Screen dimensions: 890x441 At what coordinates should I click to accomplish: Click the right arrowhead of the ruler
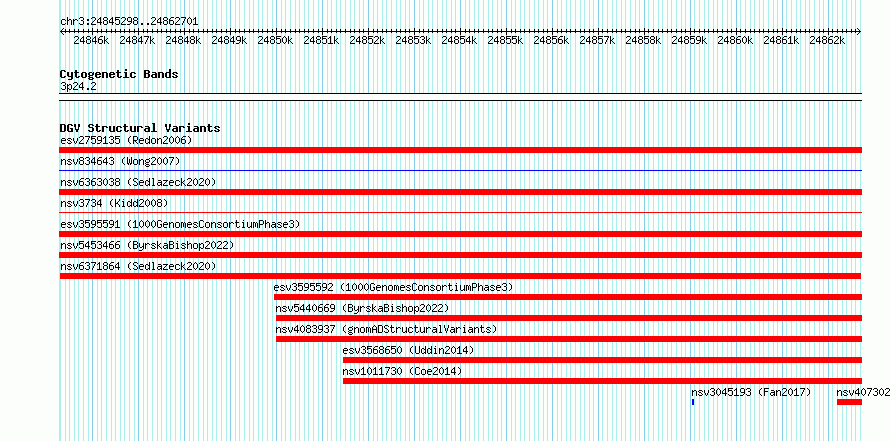859,31
